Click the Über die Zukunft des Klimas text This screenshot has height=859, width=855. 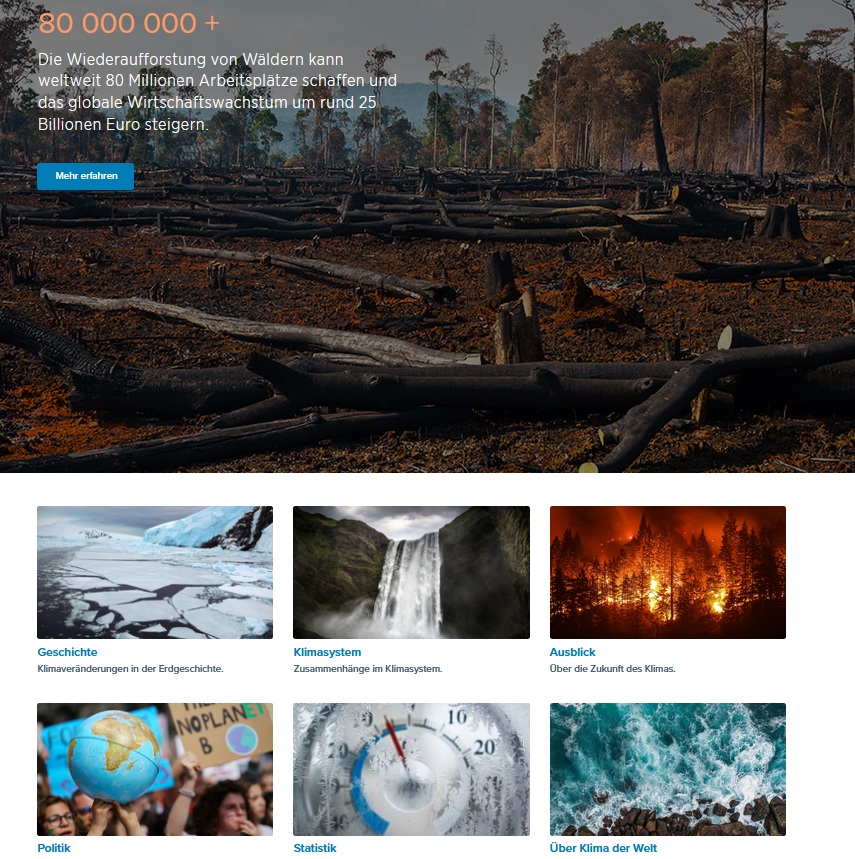pyautogui.click(x=612, y=668)
